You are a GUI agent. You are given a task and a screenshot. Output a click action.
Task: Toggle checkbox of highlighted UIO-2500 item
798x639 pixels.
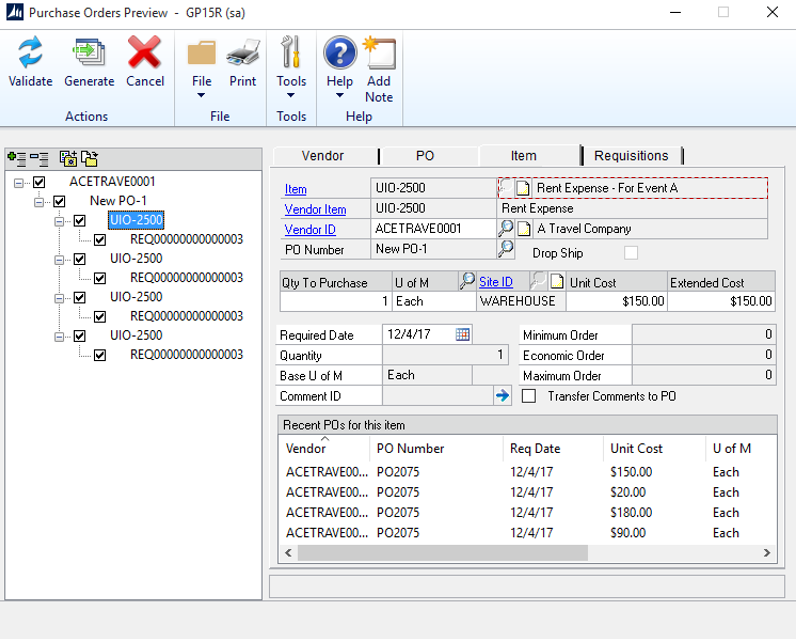click(x=80, y=220)
